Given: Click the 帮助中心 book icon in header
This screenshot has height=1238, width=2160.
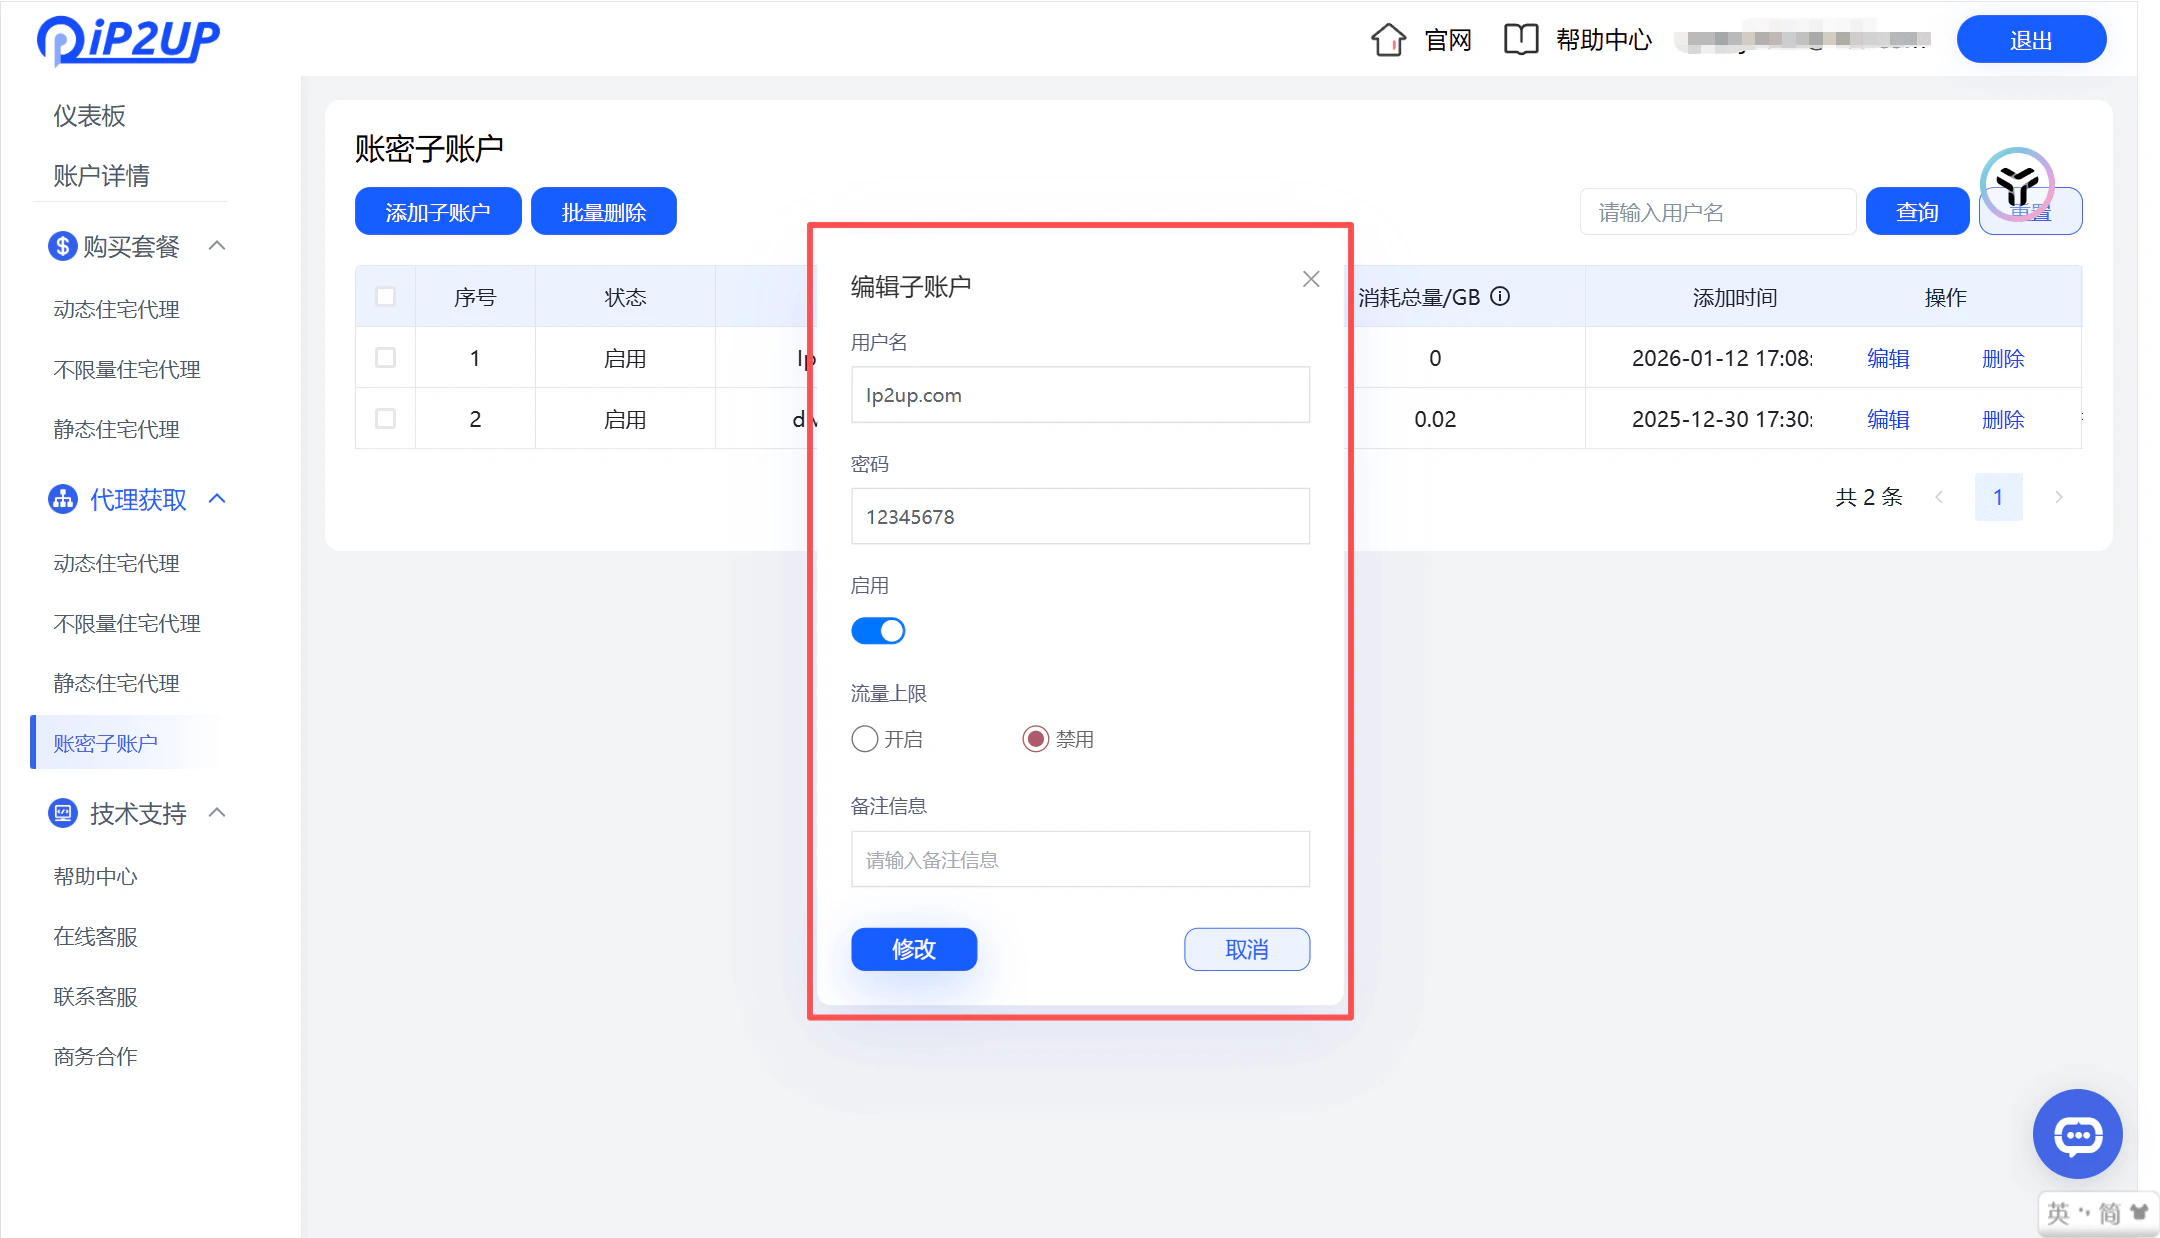Looking at the screenshot, I should 1521,39.
